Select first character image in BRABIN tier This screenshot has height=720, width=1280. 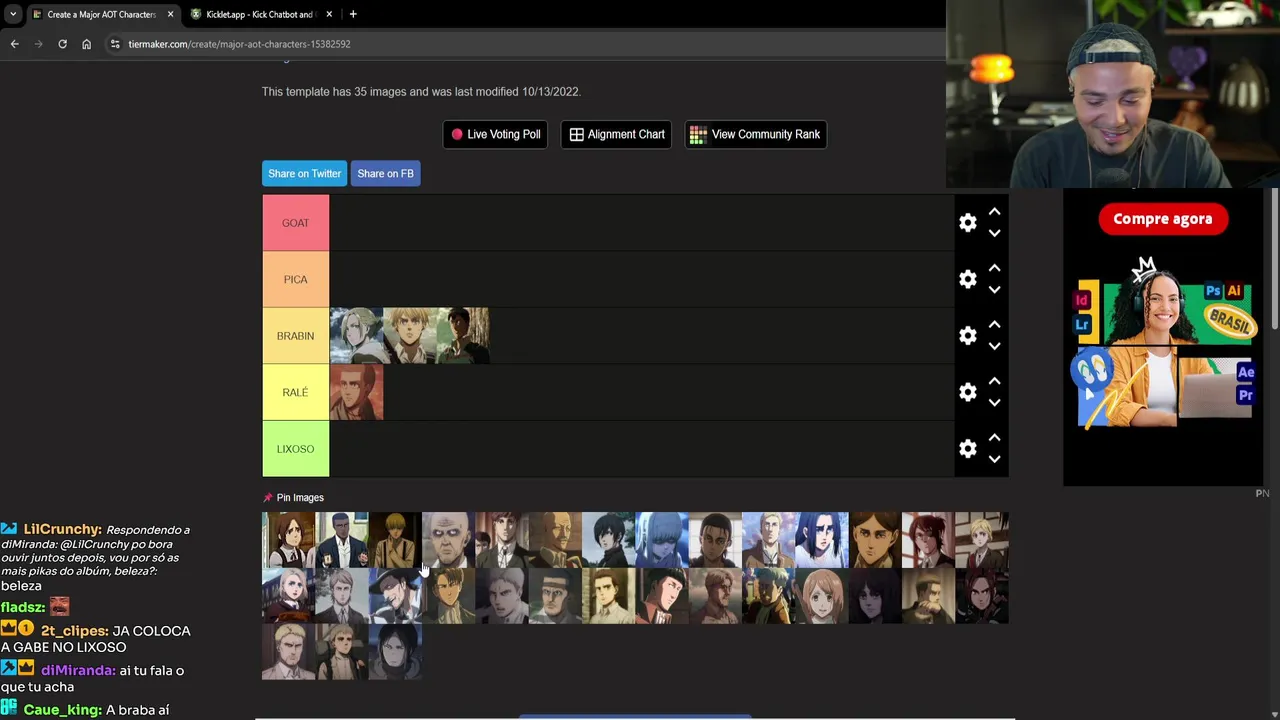click(356, 336)
